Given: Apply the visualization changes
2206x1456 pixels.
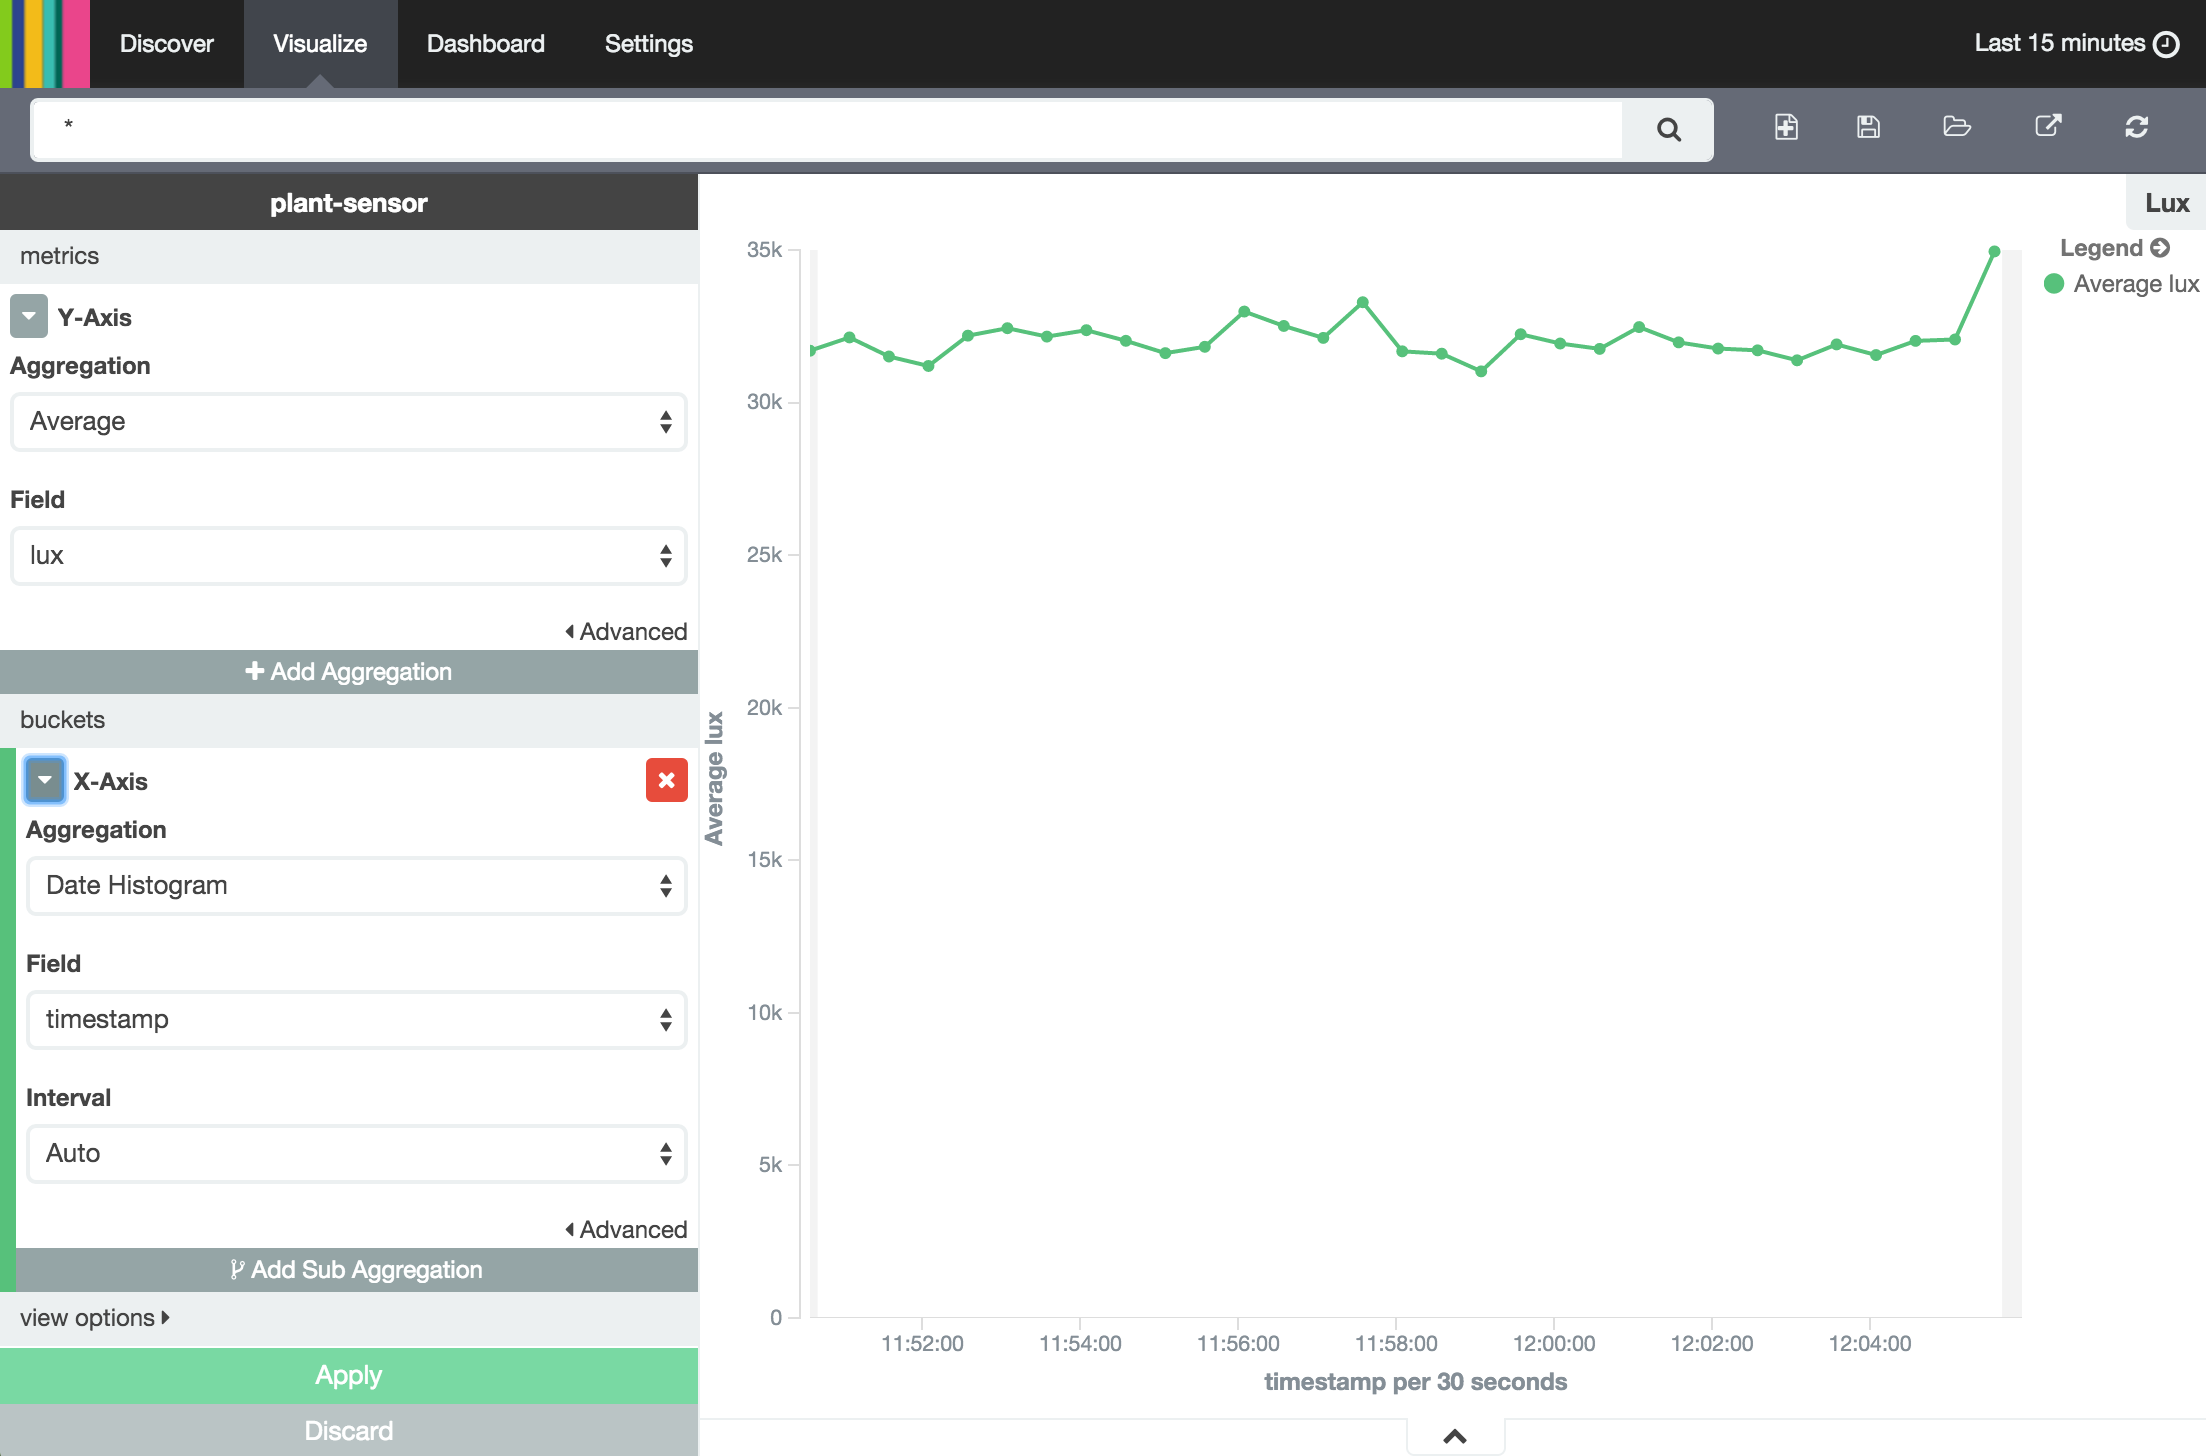Looking at the screenshot, I should 348,1375.
